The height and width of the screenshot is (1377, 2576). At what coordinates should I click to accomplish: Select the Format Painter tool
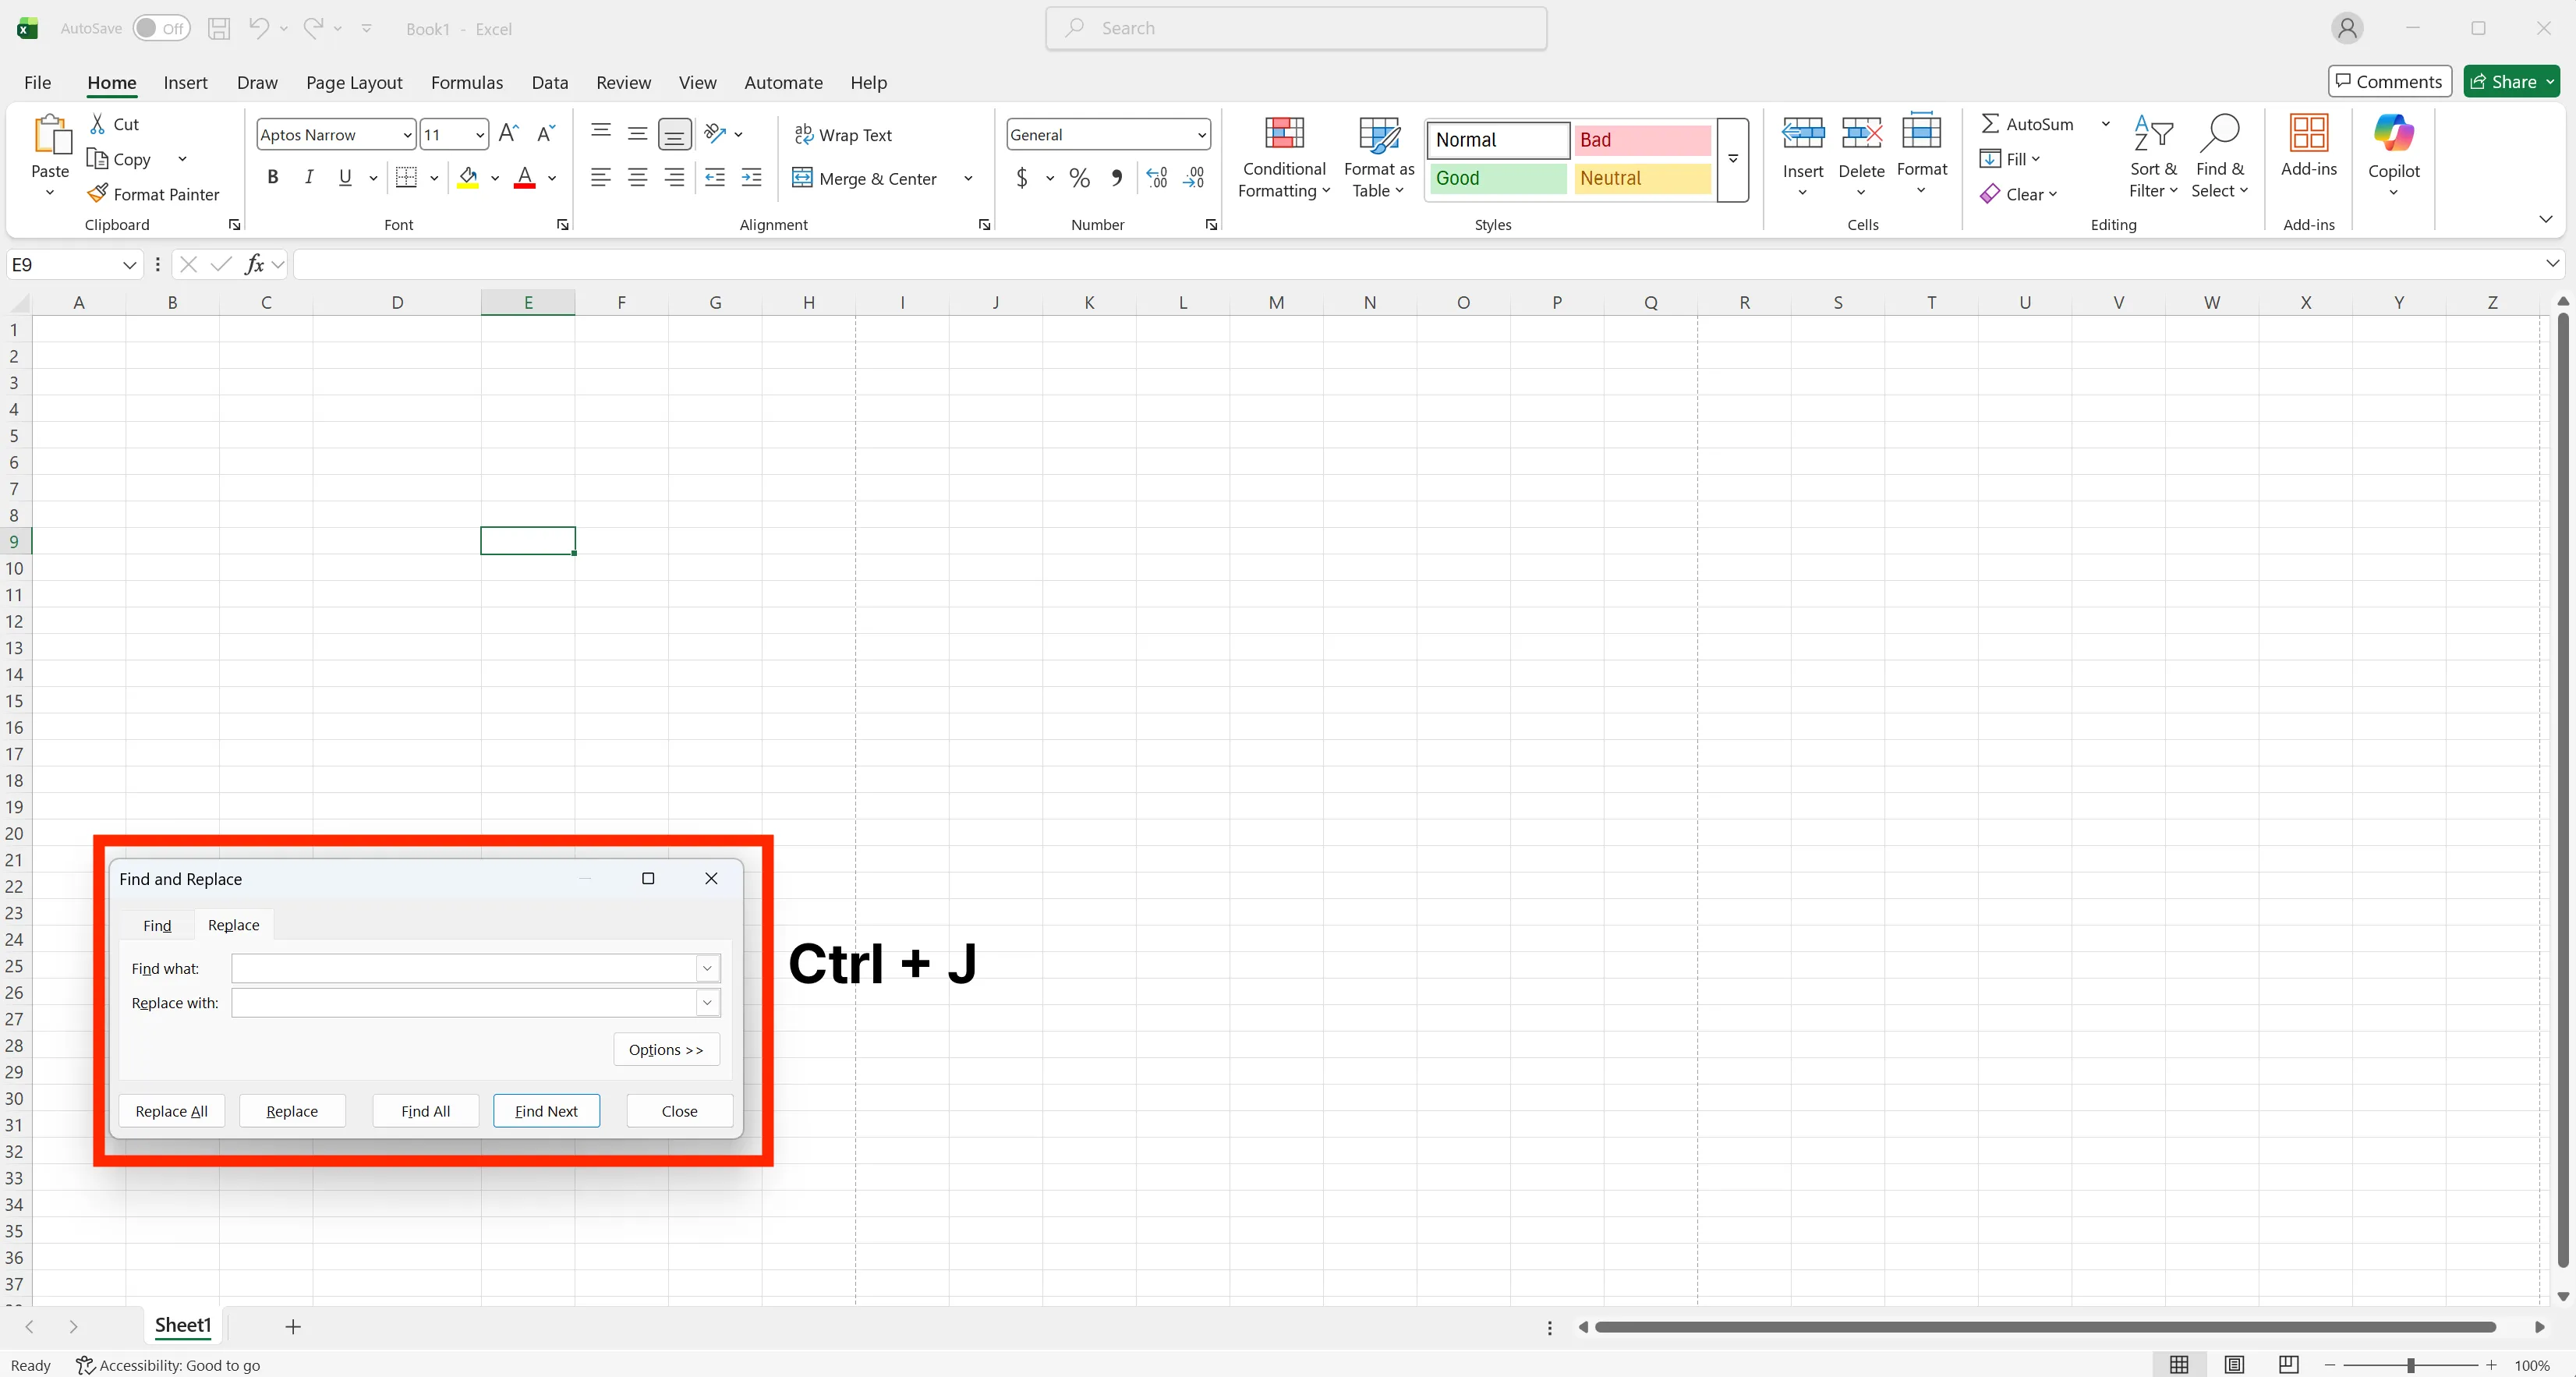pyautogui.click(x=155, y=193)
